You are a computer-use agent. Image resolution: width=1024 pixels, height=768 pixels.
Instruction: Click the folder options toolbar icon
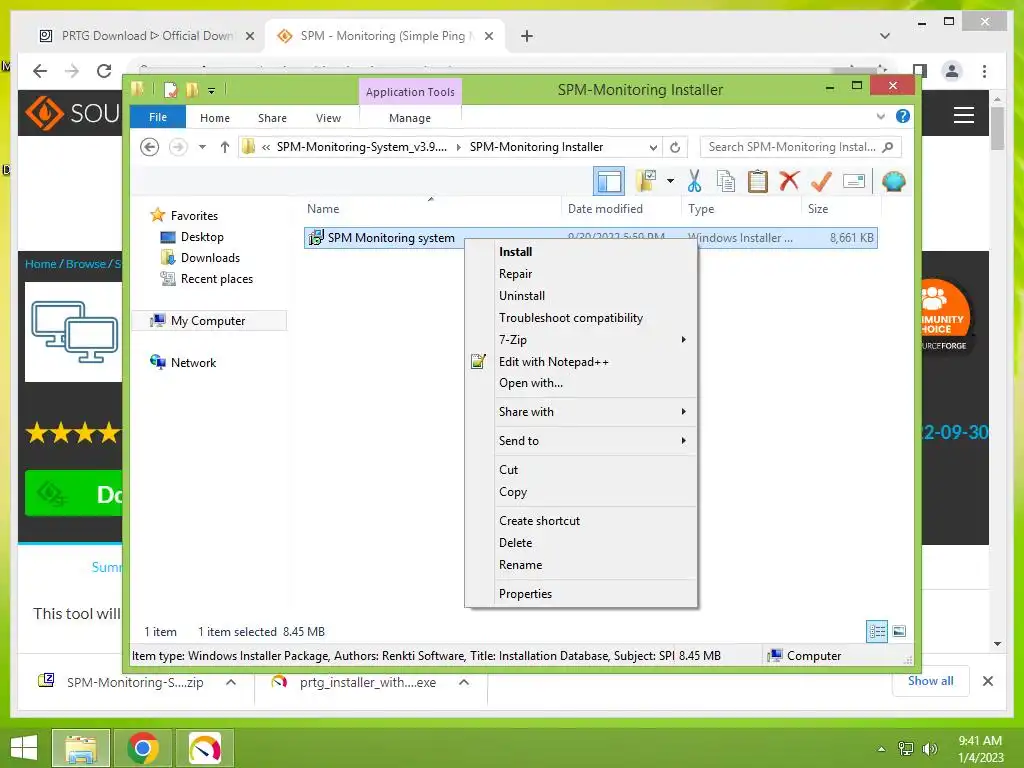(646, 181)
